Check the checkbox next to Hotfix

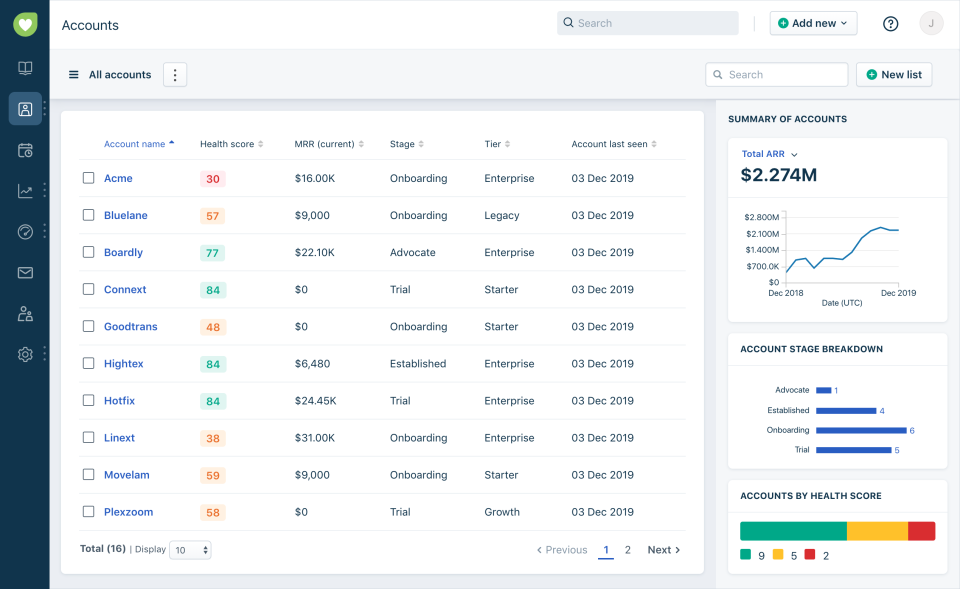tap(88, 400)
